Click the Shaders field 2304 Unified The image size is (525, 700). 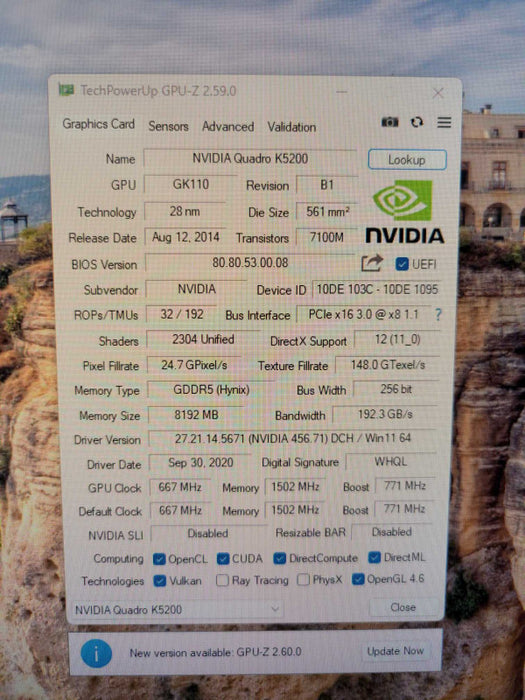pyautogui.click(x=203, y=339)
